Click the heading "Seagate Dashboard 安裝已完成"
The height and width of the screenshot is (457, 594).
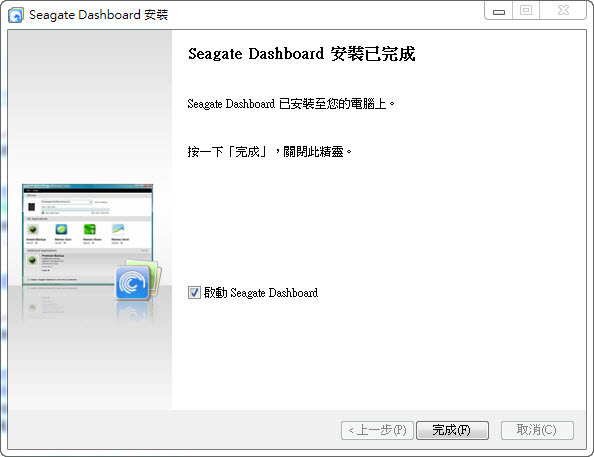[x=302, y=54]
